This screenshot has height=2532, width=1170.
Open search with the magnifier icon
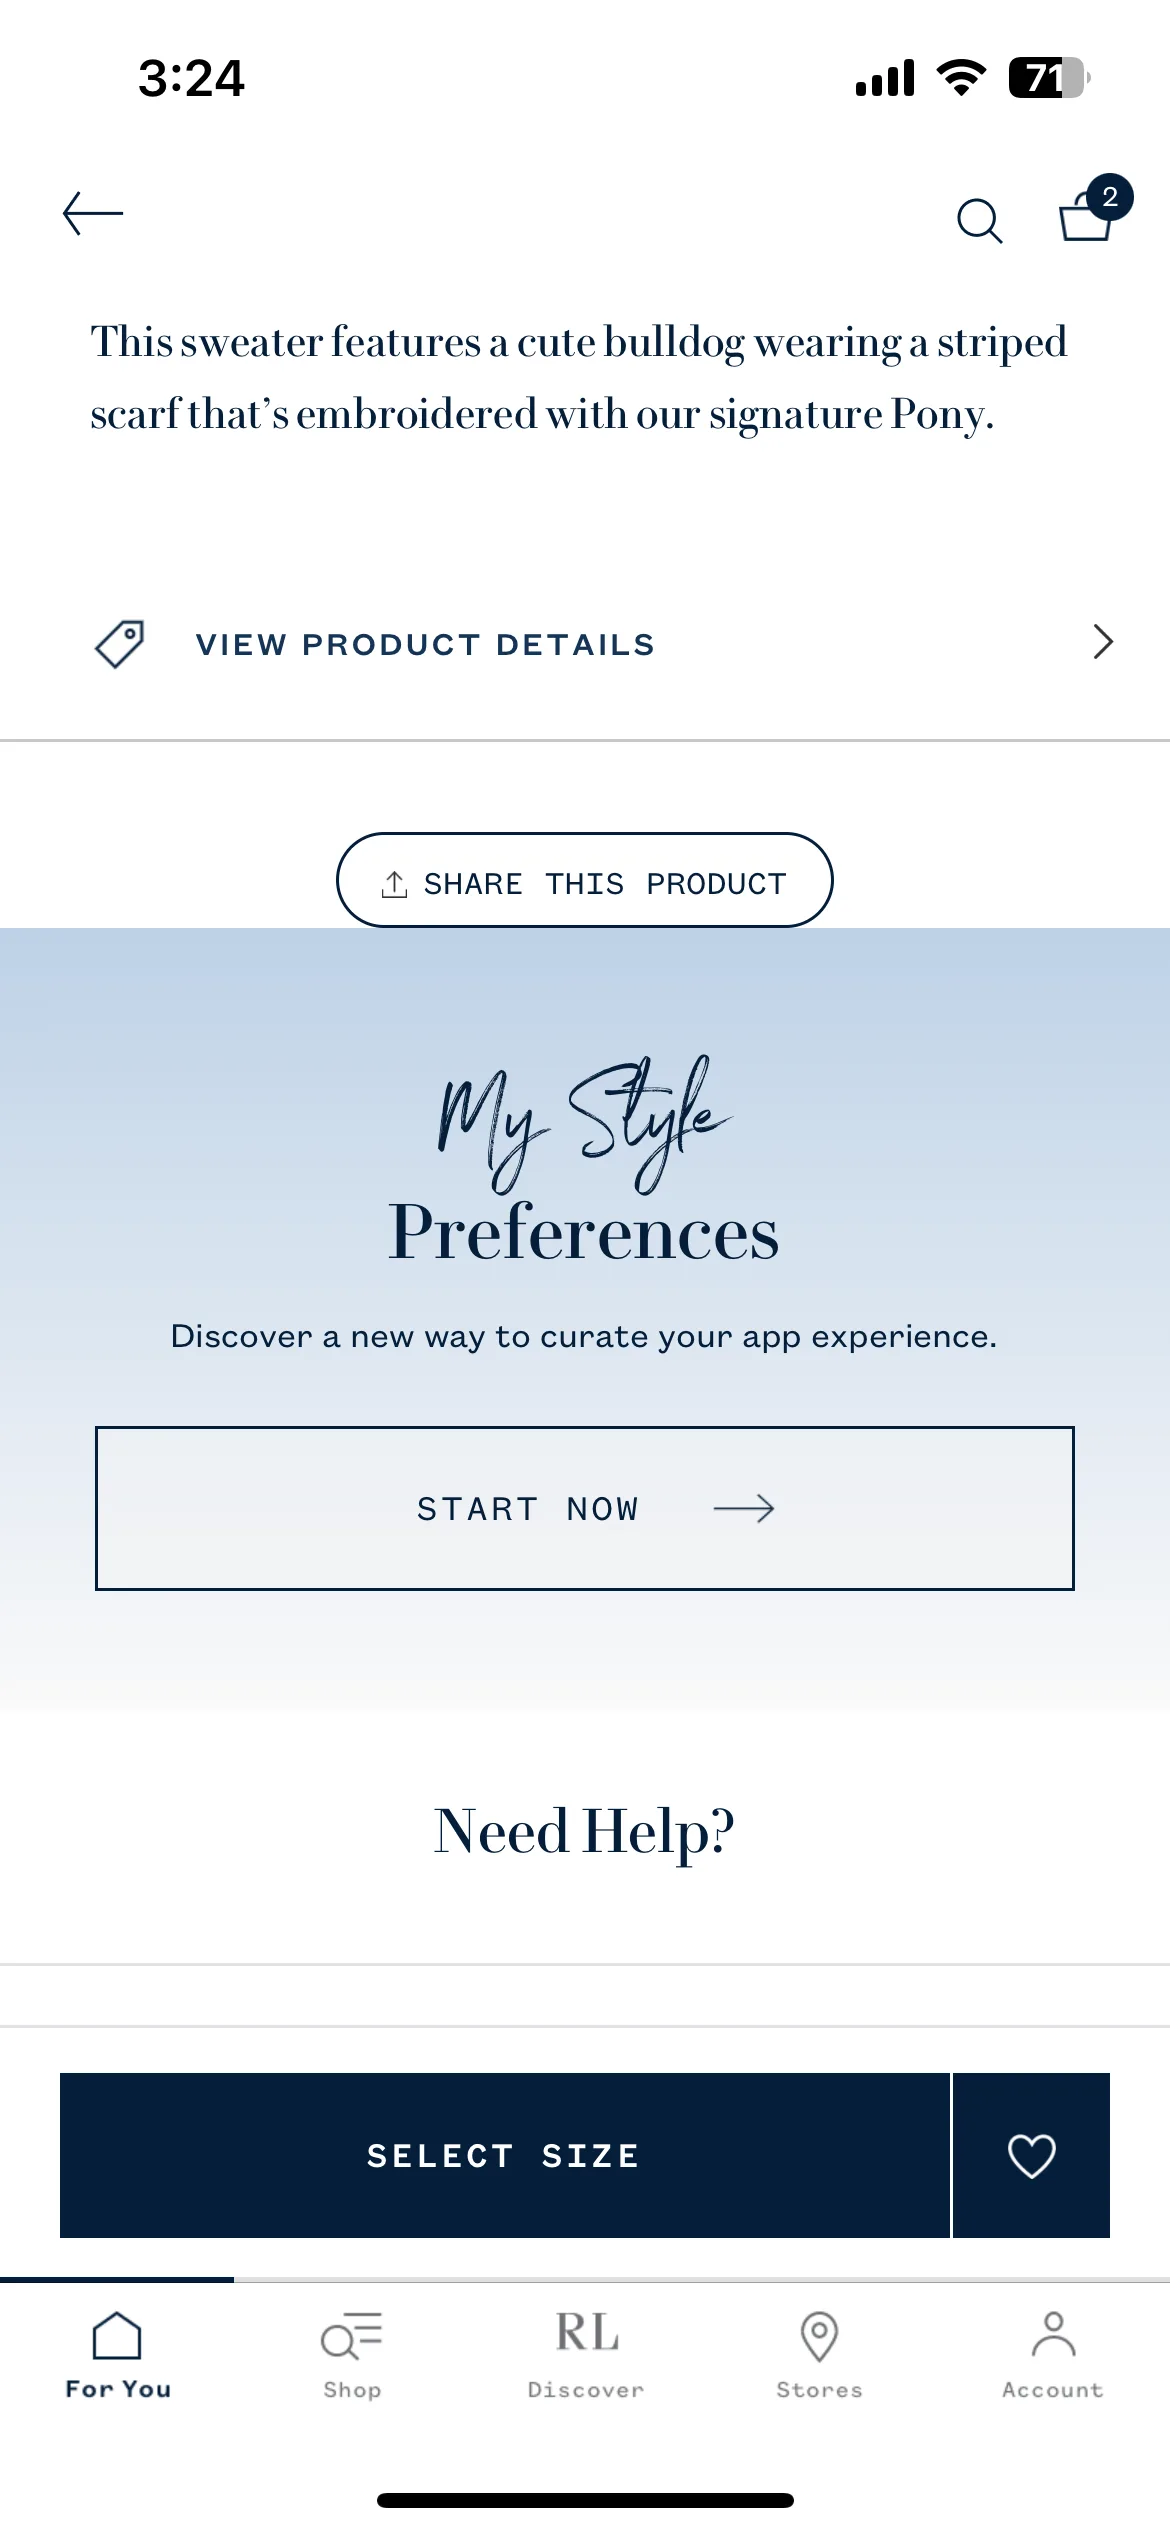[x=979, y=221]
